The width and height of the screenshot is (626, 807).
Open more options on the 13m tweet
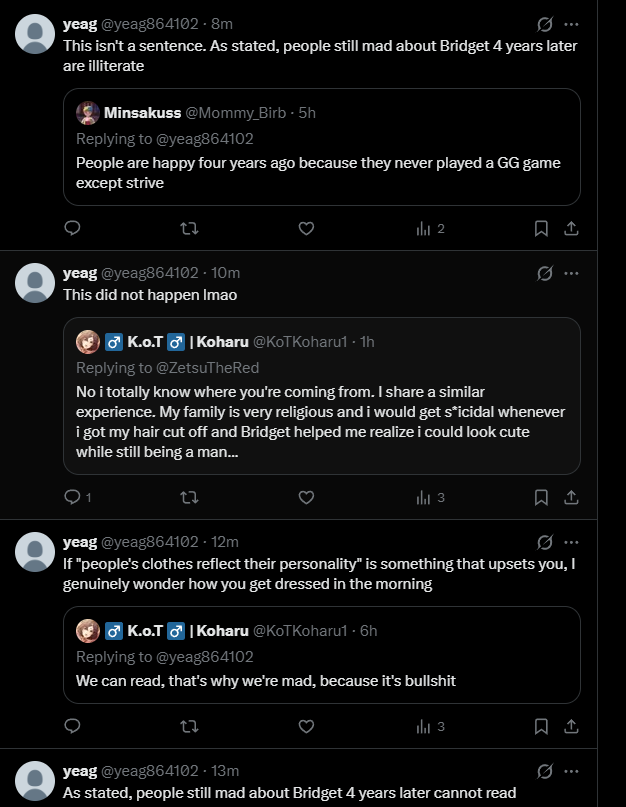[x=571, y=771]
